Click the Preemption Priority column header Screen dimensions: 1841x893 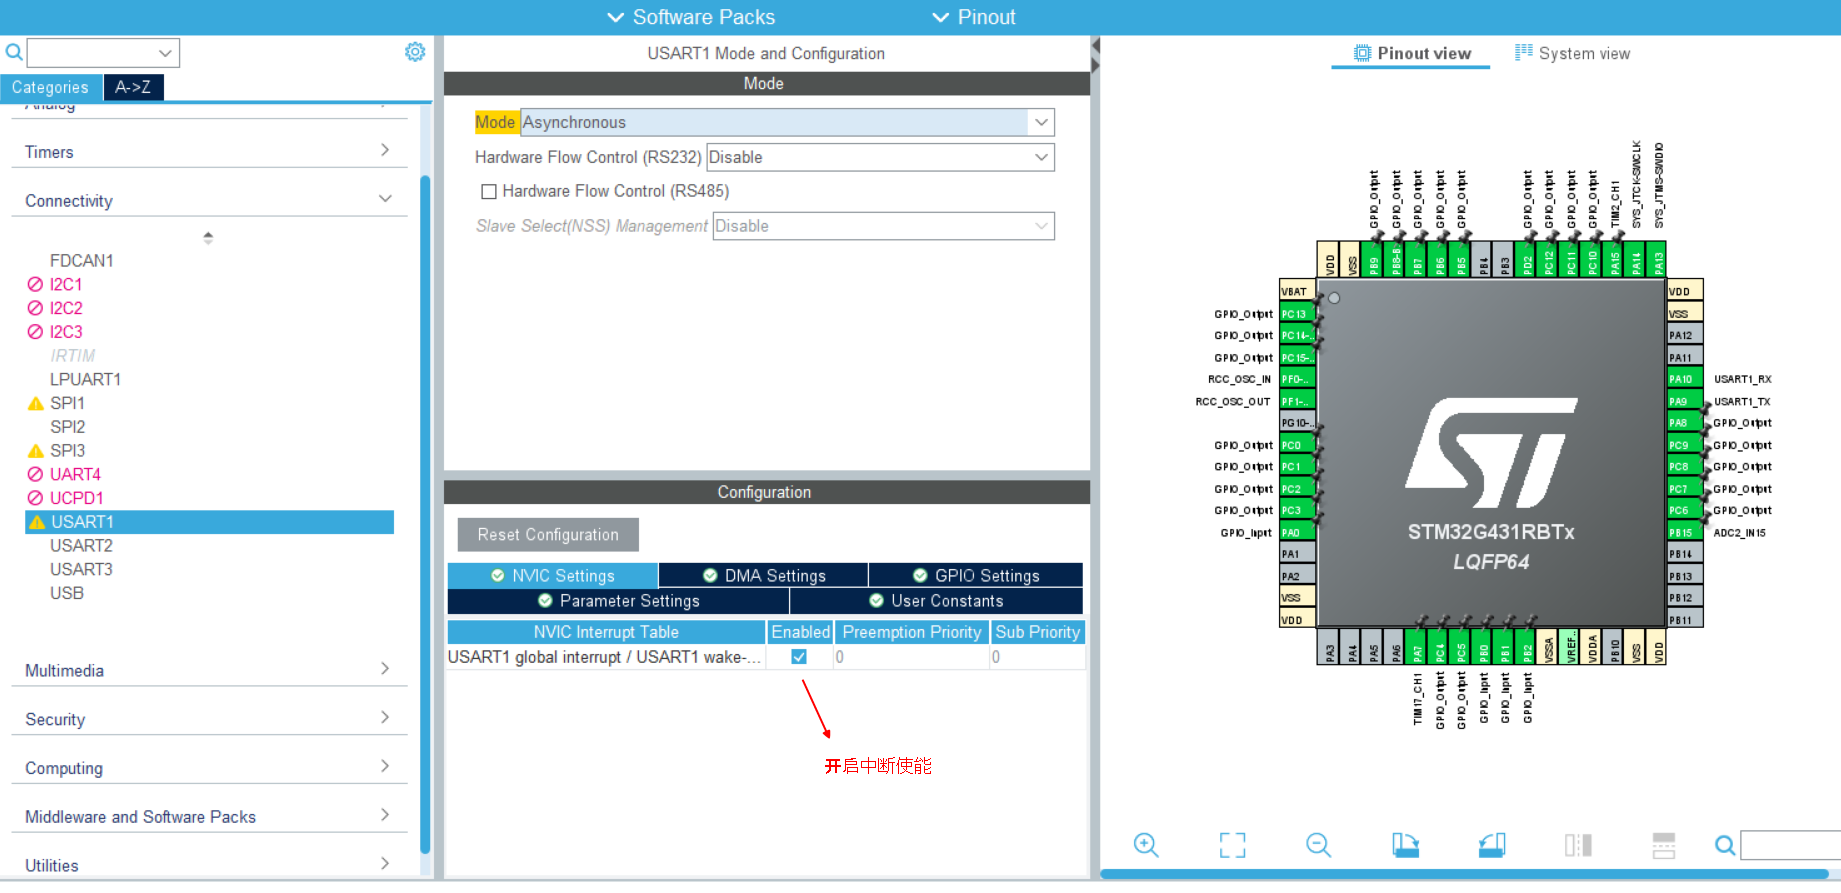912,632
